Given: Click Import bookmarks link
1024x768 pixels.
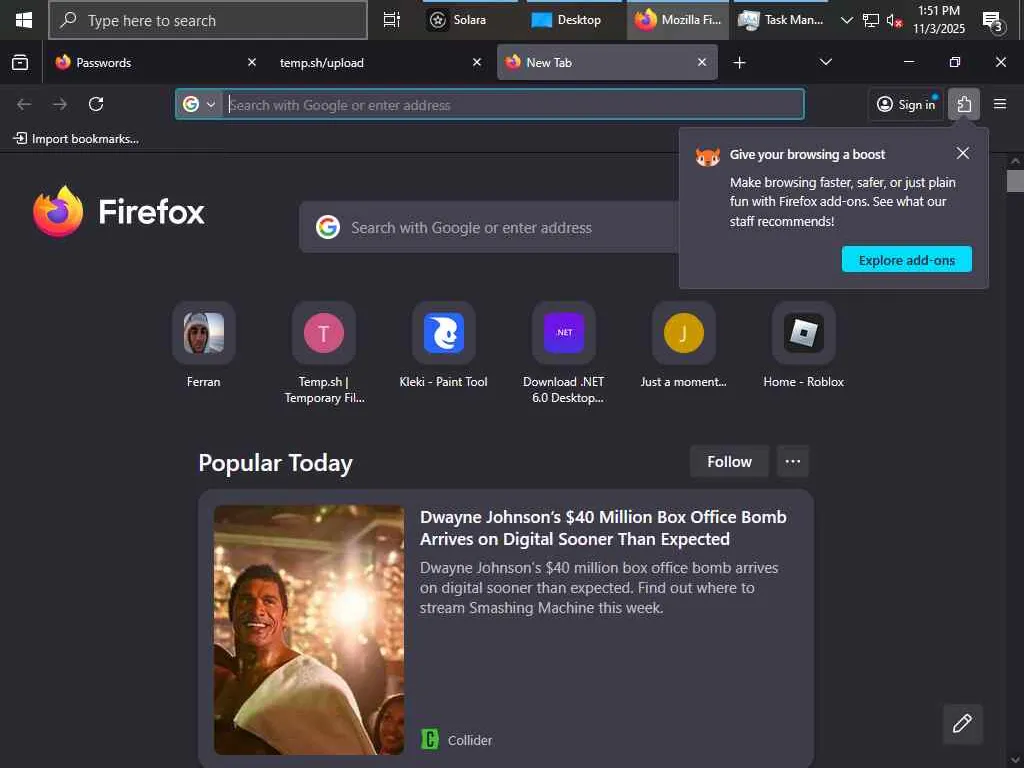Looking at the screenshot, I should pos(76,138).
